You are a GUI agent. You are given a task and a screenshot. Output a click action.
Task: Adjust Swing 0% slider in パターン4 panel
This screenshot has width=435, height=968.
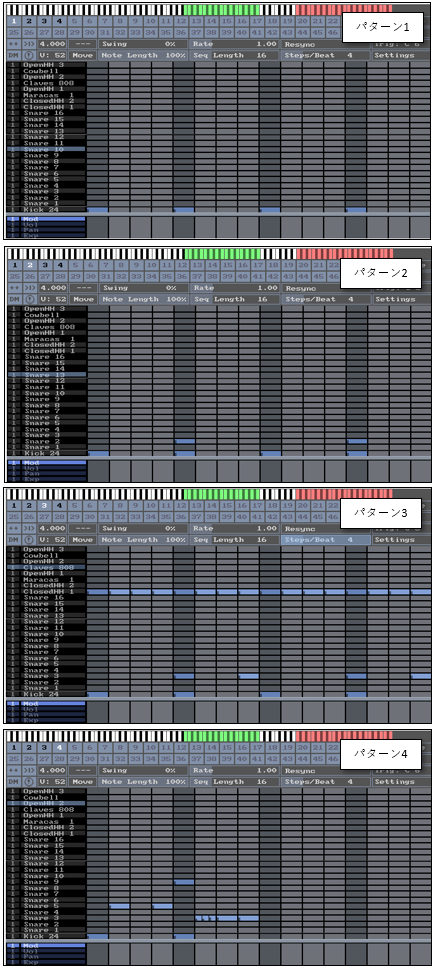click(144, 770)
